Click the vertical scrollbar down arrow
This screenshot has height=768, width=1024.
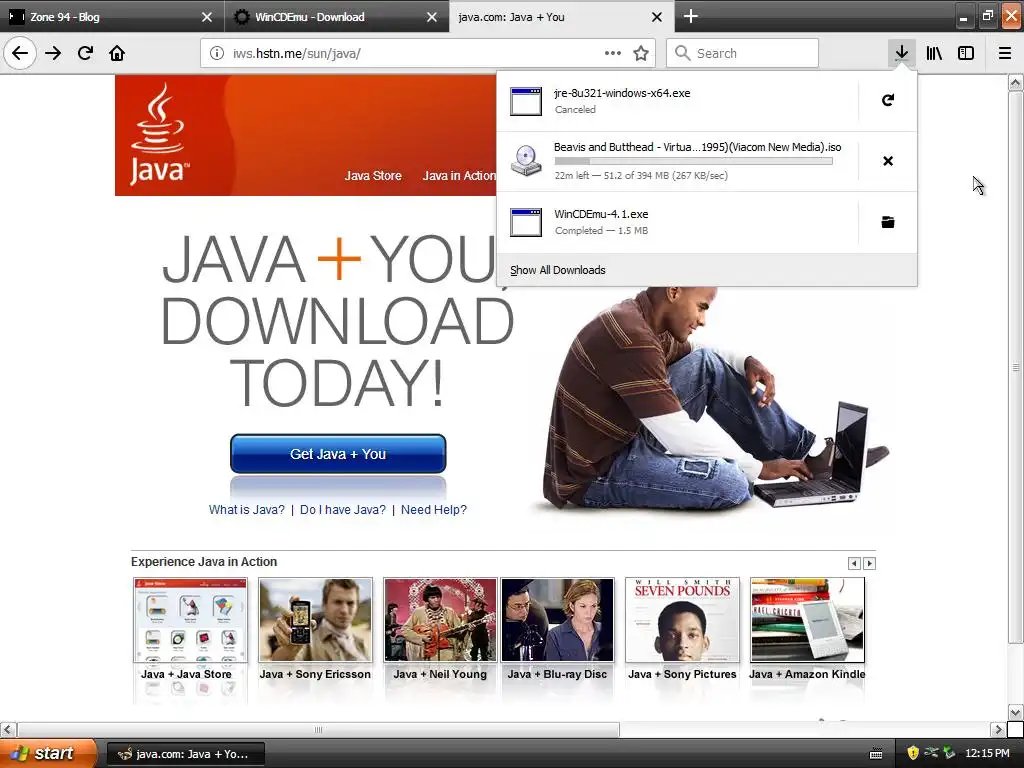[1015, 712]
